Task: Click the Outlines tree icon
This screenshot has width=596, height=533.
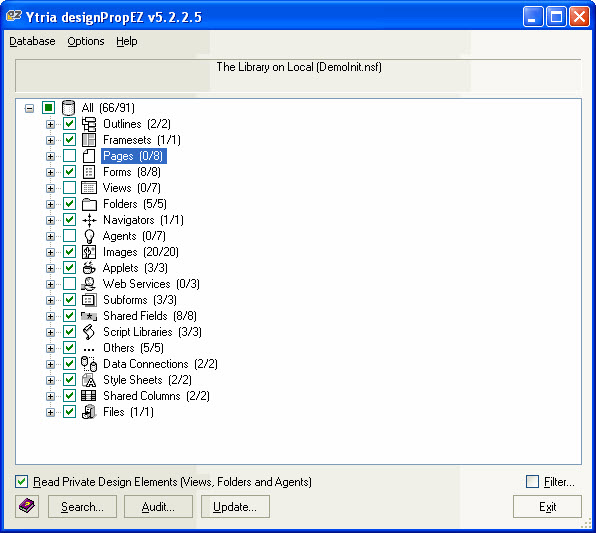Action: 89,124
